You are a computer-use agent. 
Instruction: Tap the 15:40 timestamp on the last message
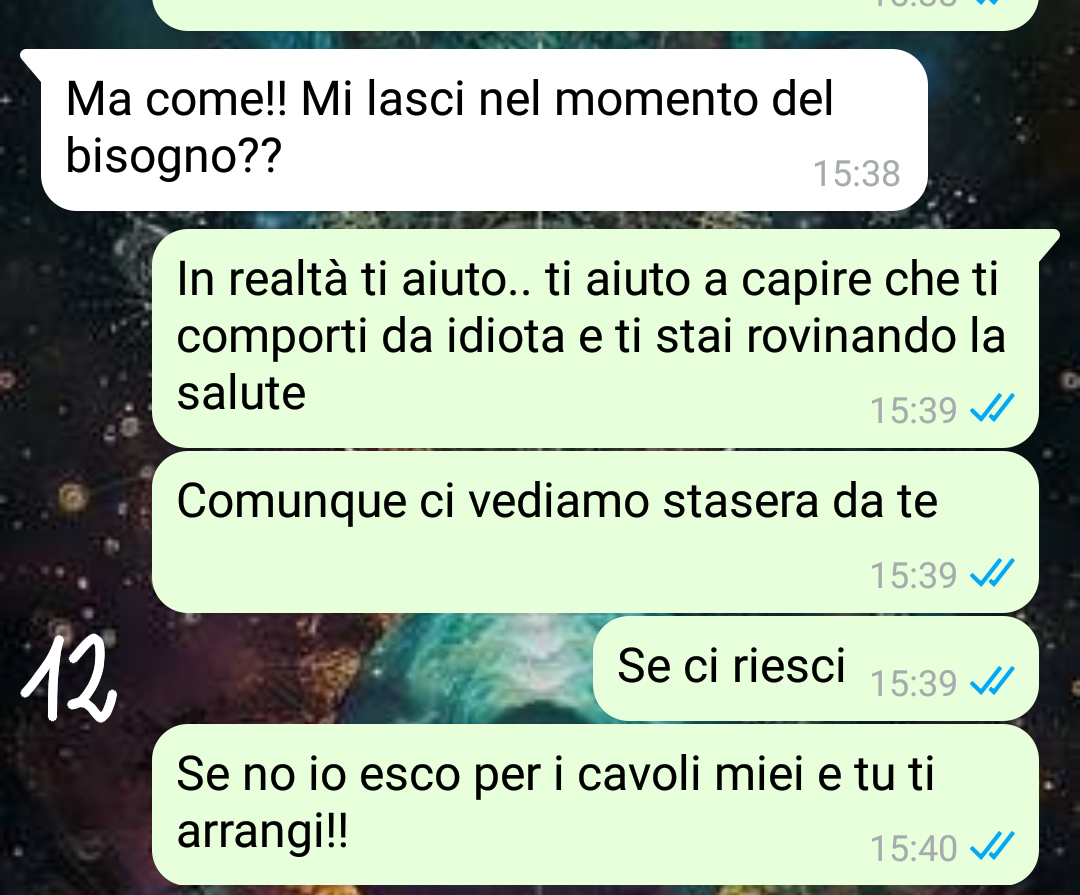[913, 848]
